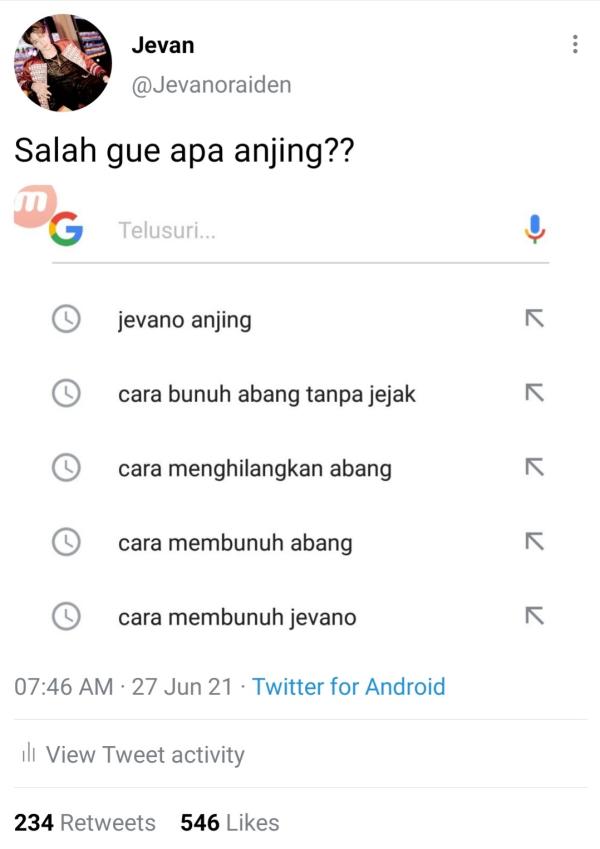Click history clock icon for 'jevano anjing'
Image resolution: width=600 pixels, height=849 pixels.
(x=66, y=319)
